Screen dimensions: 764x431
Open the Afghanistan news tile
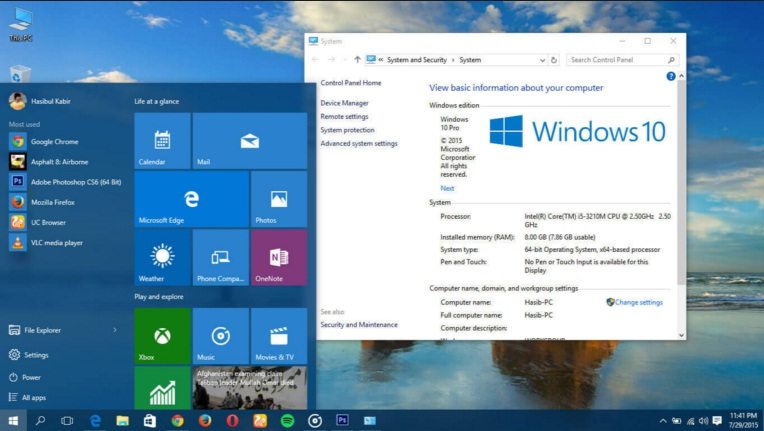pos(249,388)
